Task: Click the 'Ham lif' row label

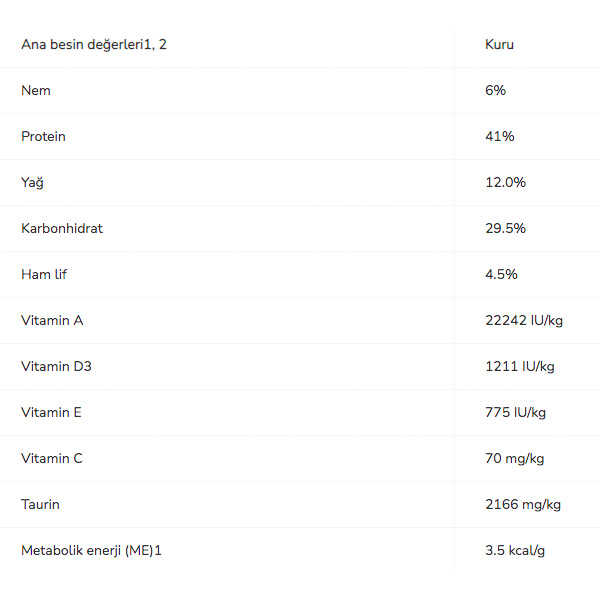Action: [x=44, y=274]
